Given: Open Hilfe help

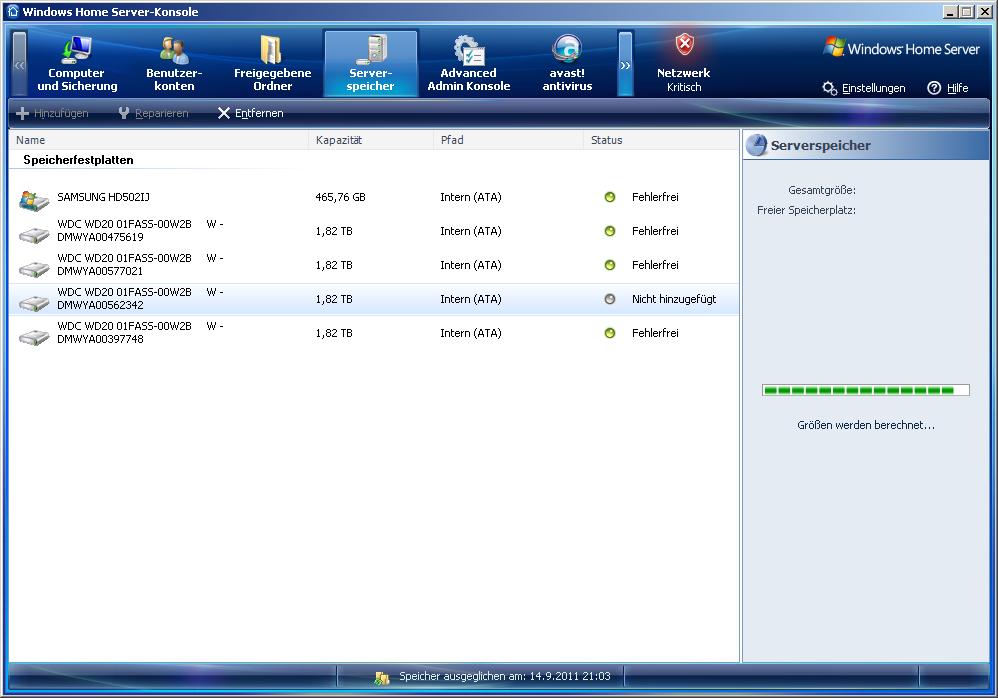Looking at the screenshot, I should tap(948, 88).
